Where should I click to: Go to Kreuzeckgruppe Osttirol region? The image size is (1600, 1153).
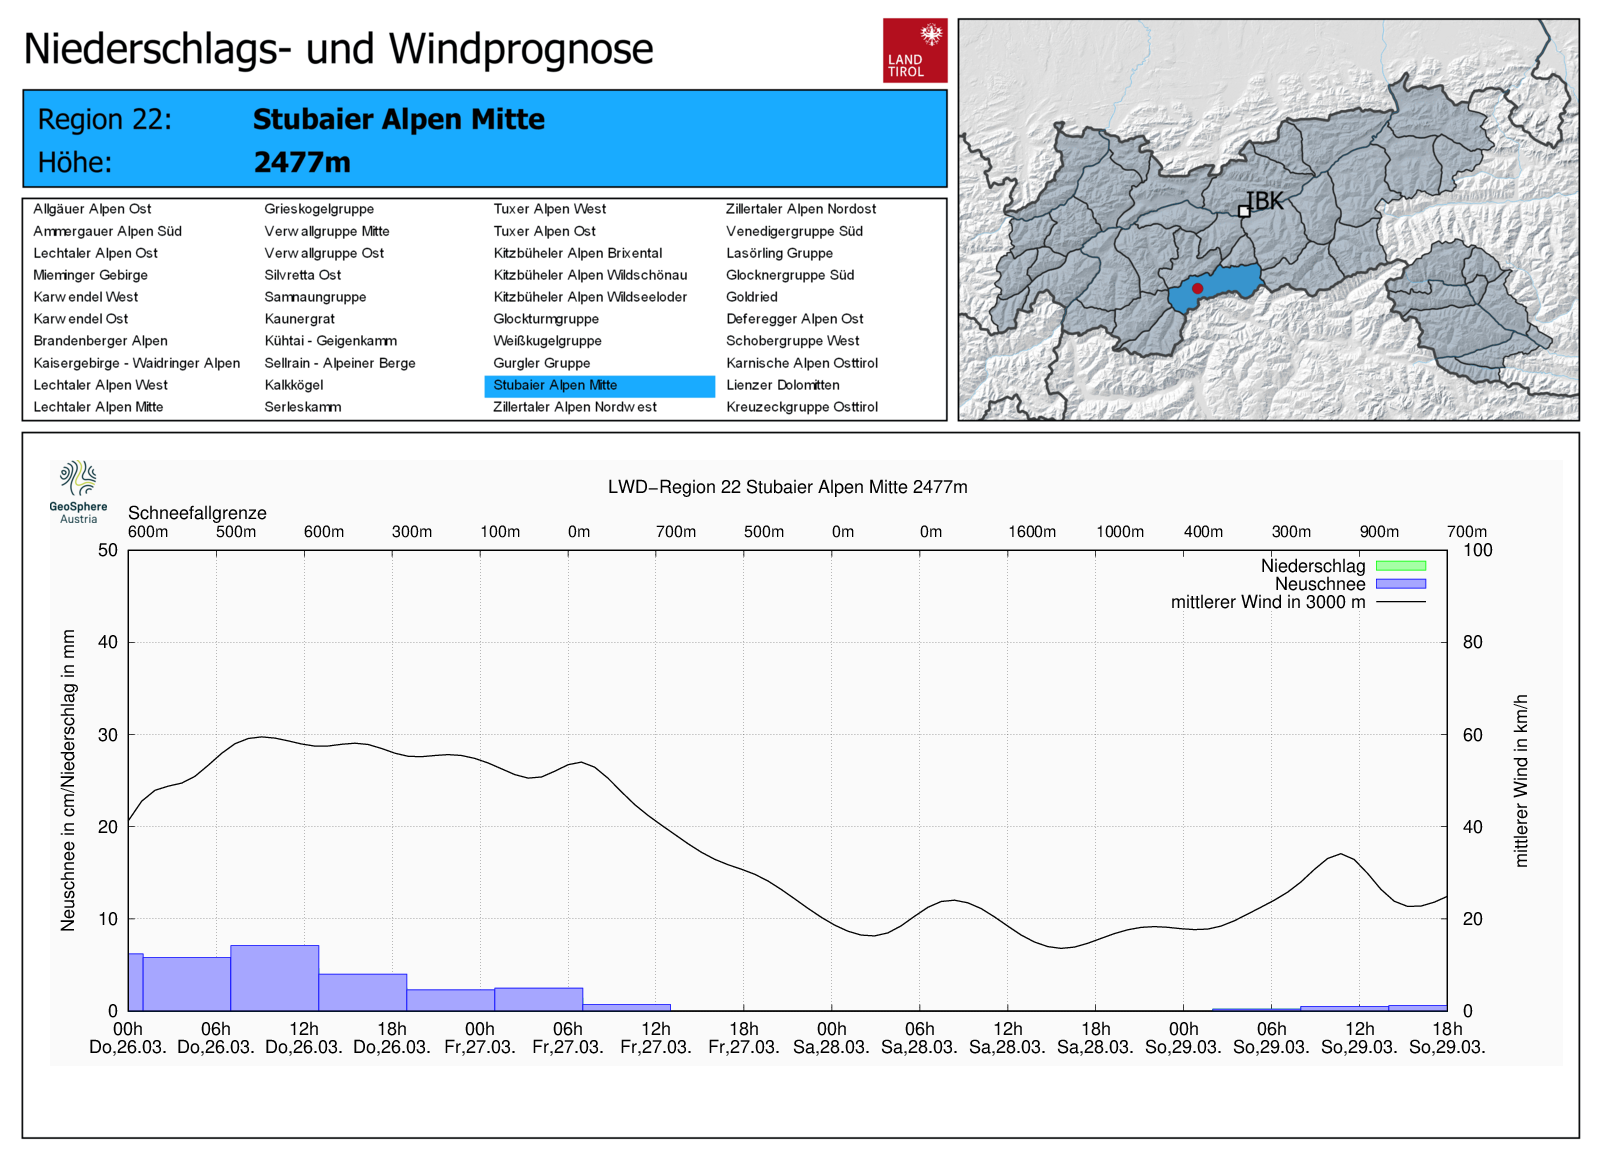(x=801, y=407)
